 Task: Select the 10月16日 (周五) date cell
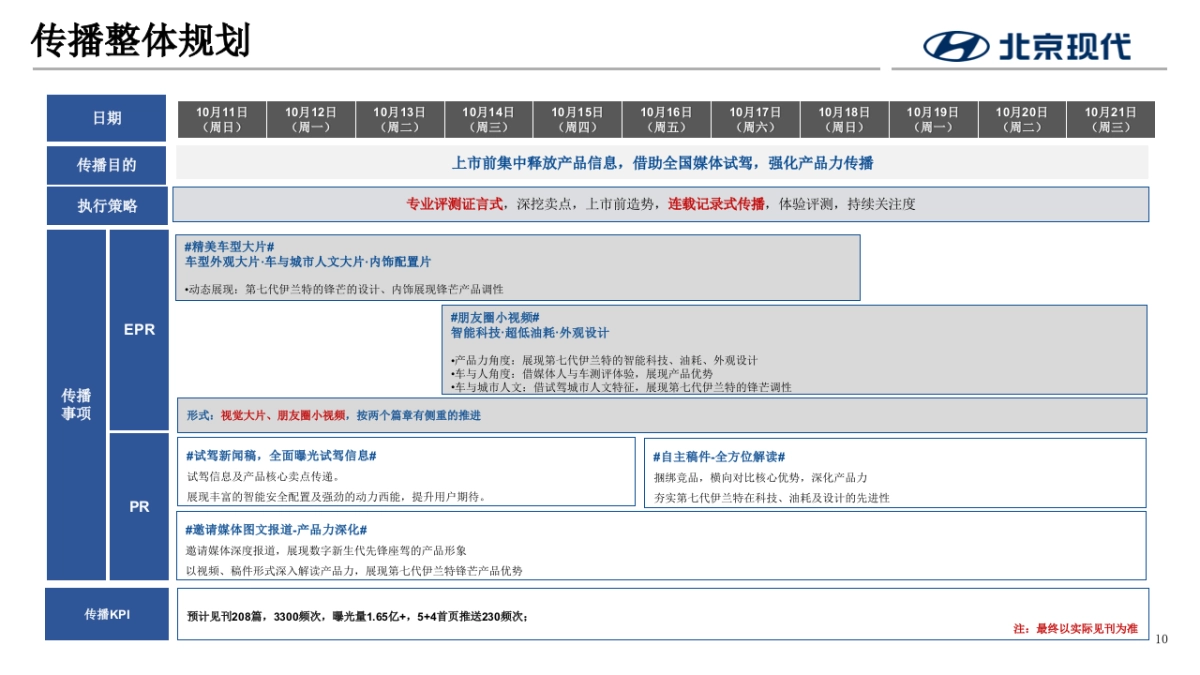pos(668,117)
